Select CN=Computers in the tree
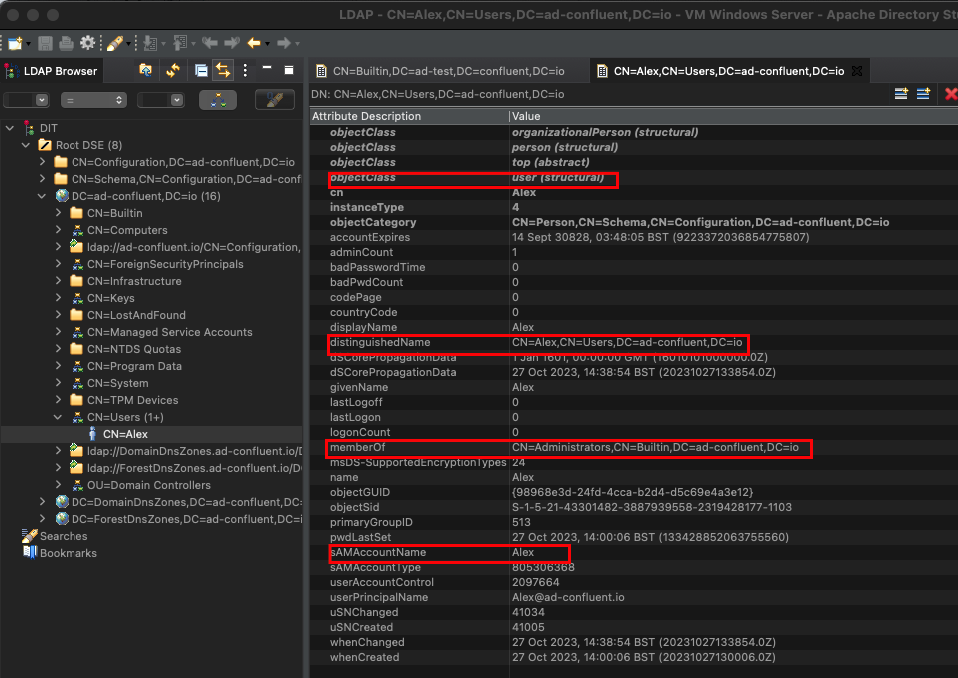Image resolution: width=958 pixels, height=678 pixels. [127, 230]
